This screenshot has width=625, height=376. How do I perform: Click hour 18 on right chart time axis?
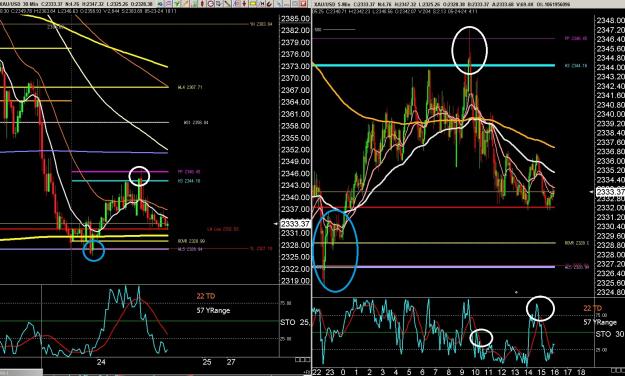pyautogui.click(x=580, y=372)
